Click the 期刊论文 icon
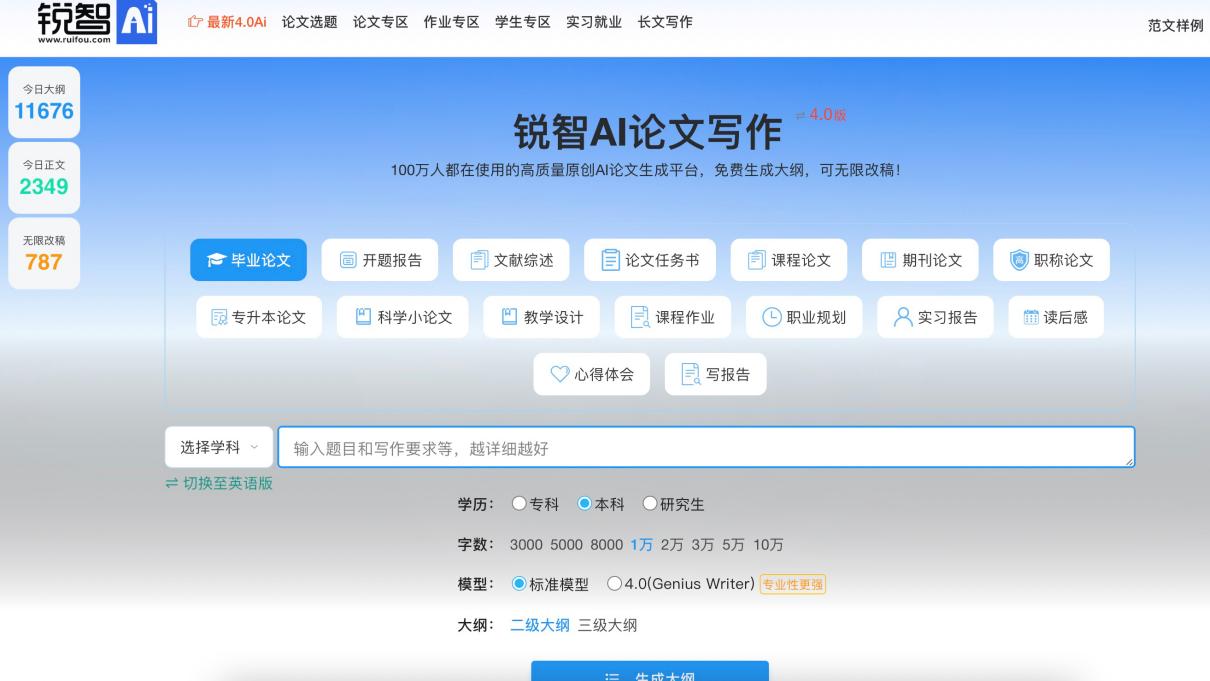1210x681 pixels. click(888, 260)
